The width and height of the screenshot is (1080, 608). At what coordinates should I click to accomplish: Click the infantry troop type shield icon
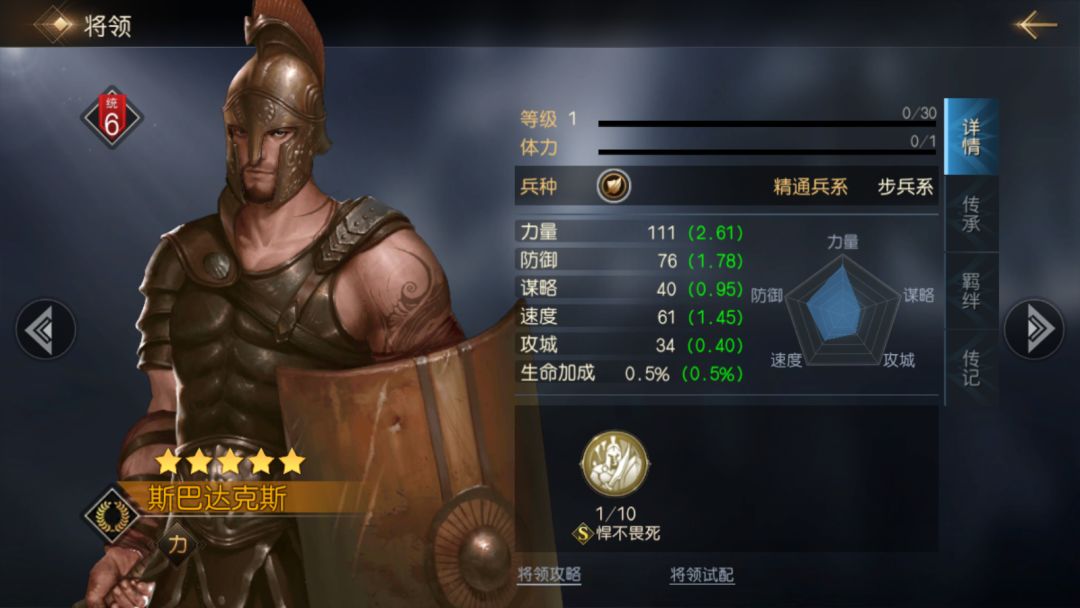coord(613,186)
